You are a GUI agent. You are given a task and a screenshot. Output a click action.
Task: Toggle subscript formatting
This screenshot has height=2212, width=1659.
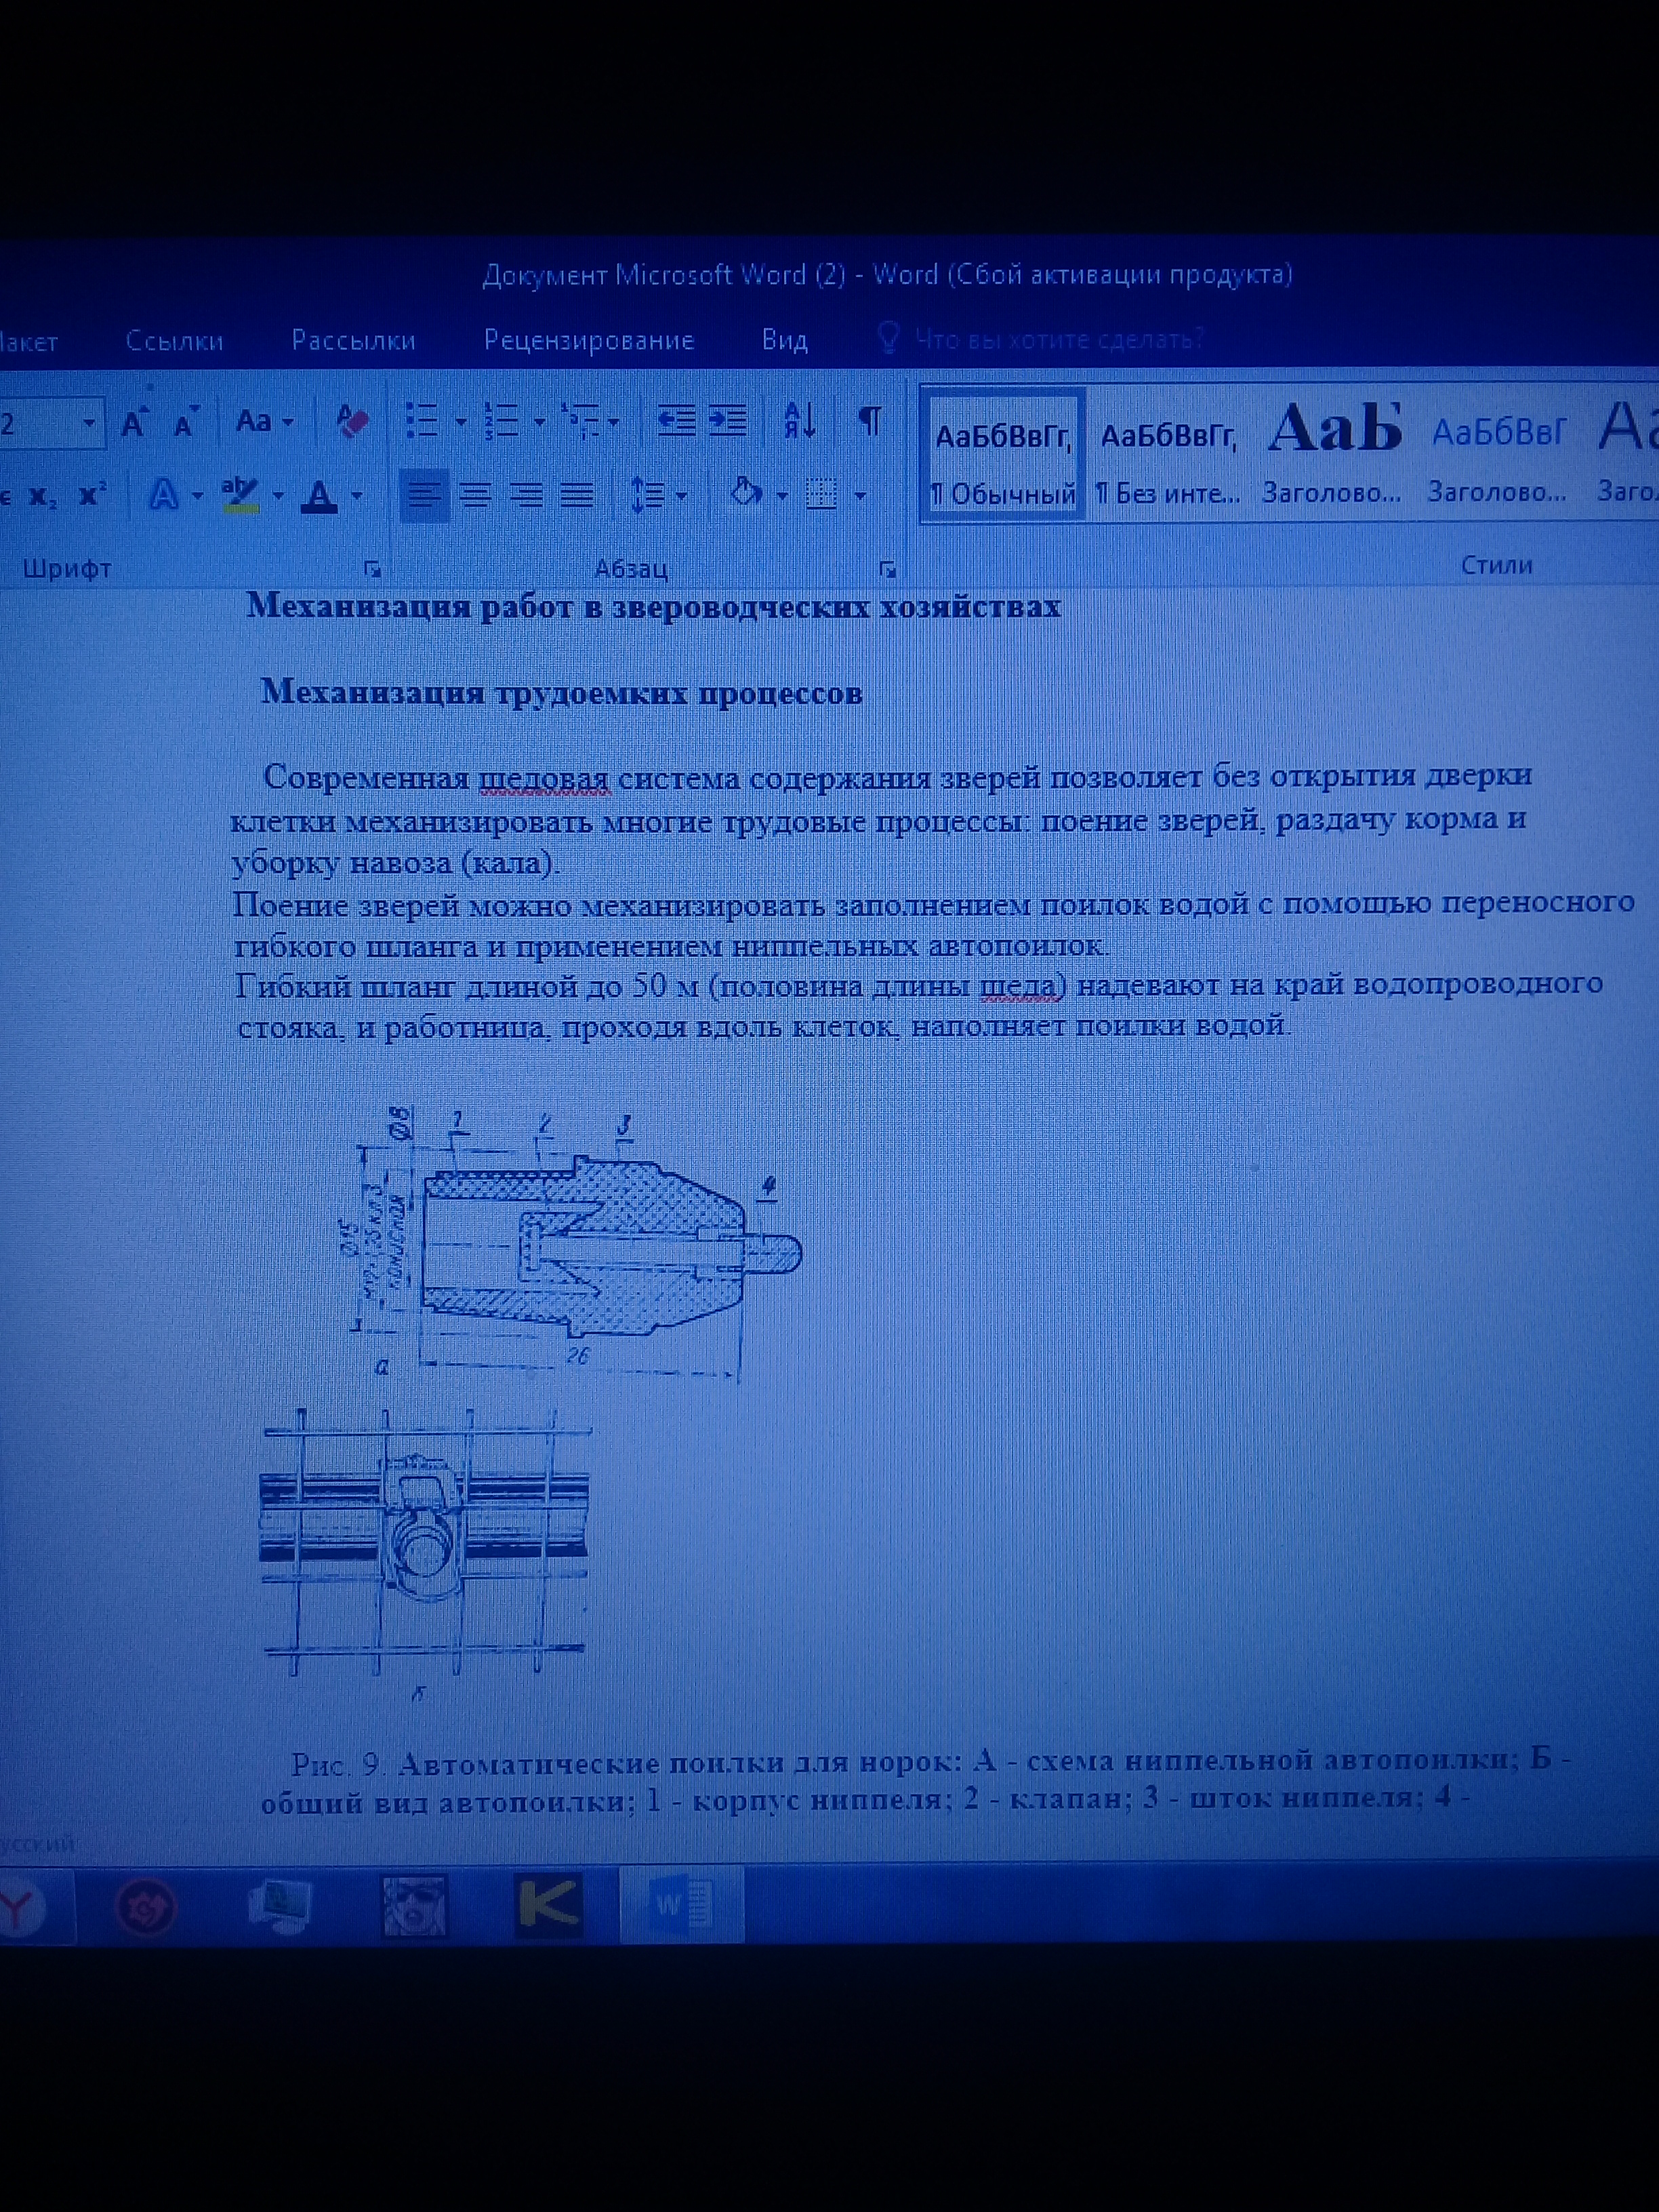coord(42,496)
